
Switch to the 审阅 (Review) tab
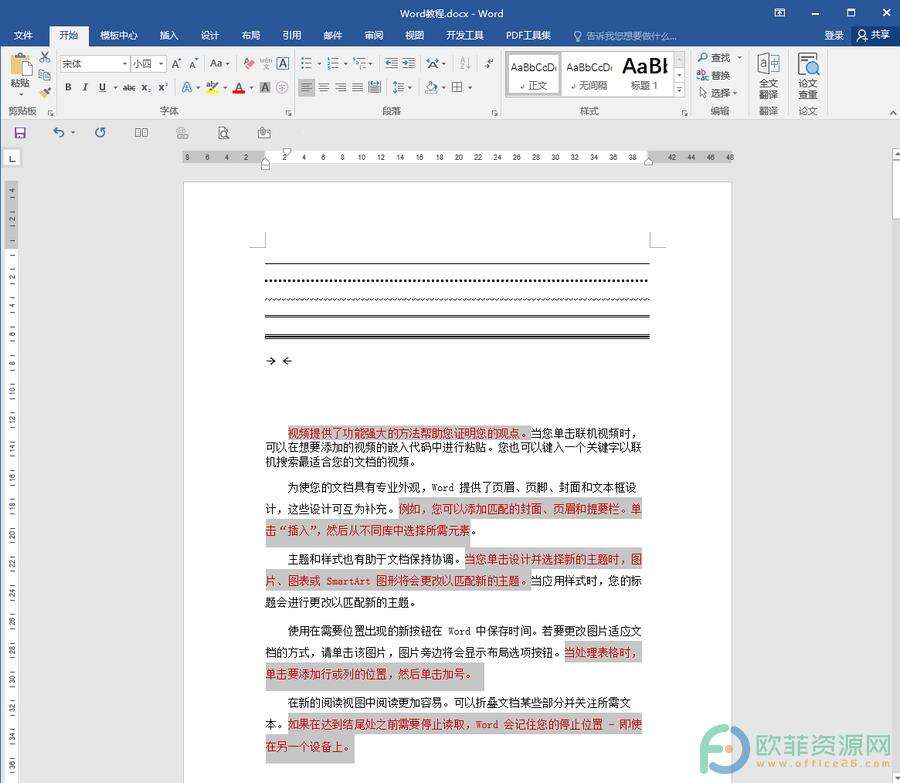click(374, 36)
